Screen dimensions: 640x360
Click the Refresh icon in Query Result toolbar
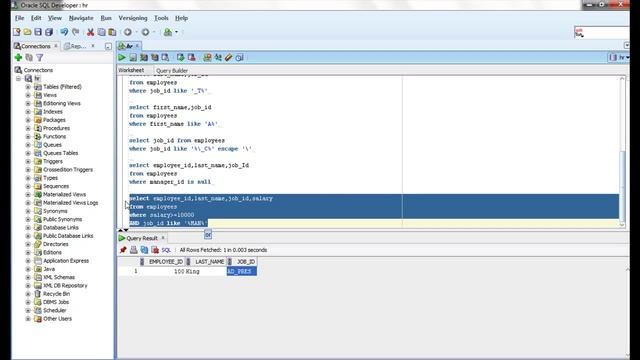[x=144, y=250]
